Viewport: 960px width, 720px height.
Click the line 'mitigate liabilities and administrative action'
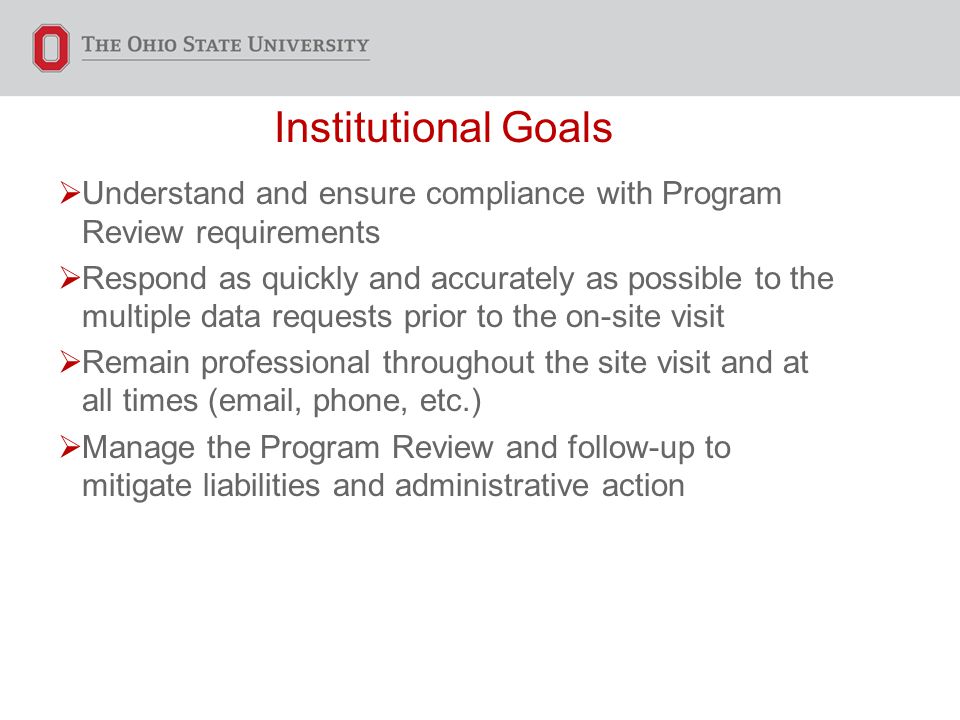tap(383, 486)
